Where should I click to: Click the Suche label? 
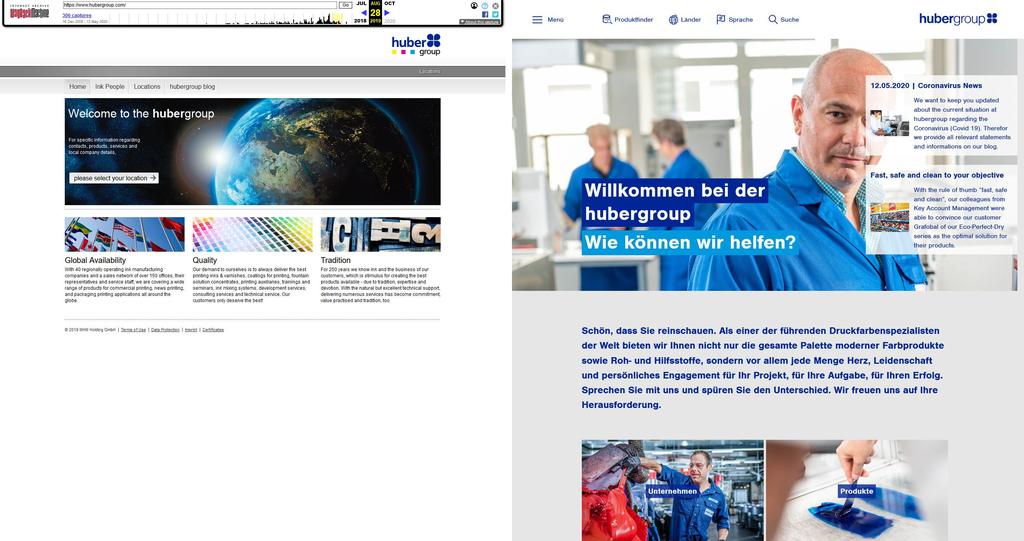pos(790,20)
